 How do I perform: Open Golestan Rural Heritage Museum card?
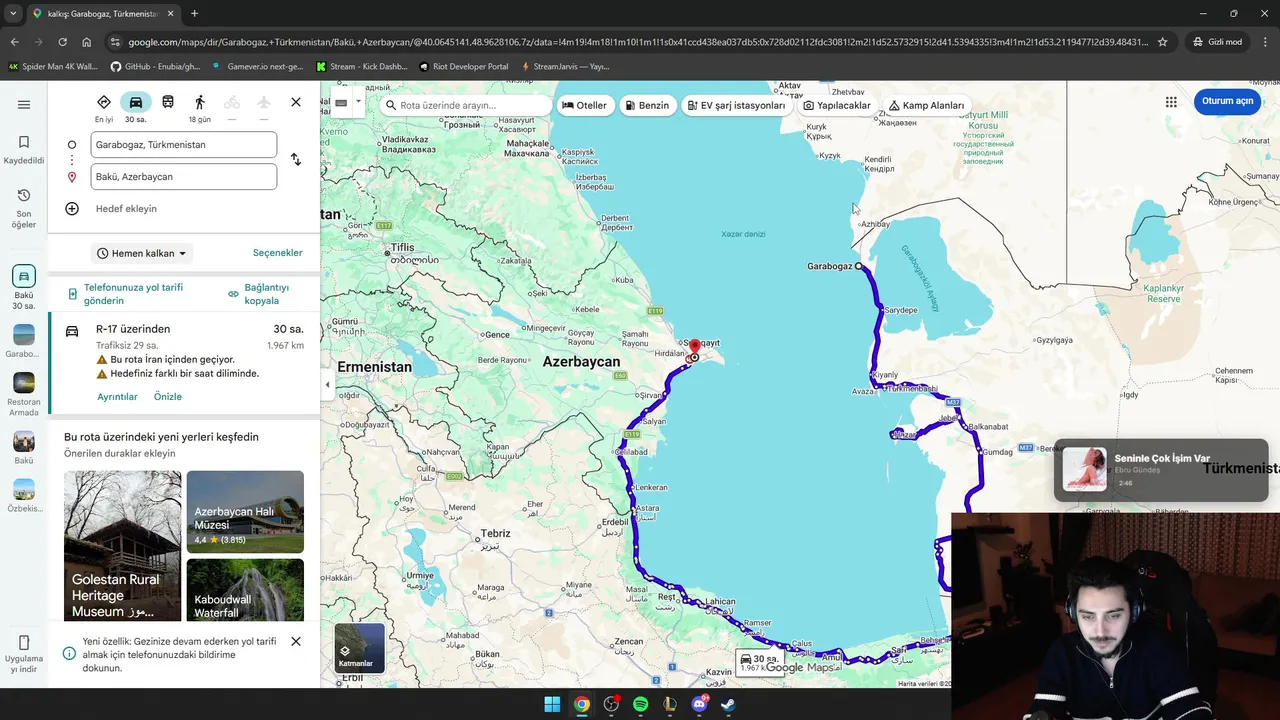point(123,546)
